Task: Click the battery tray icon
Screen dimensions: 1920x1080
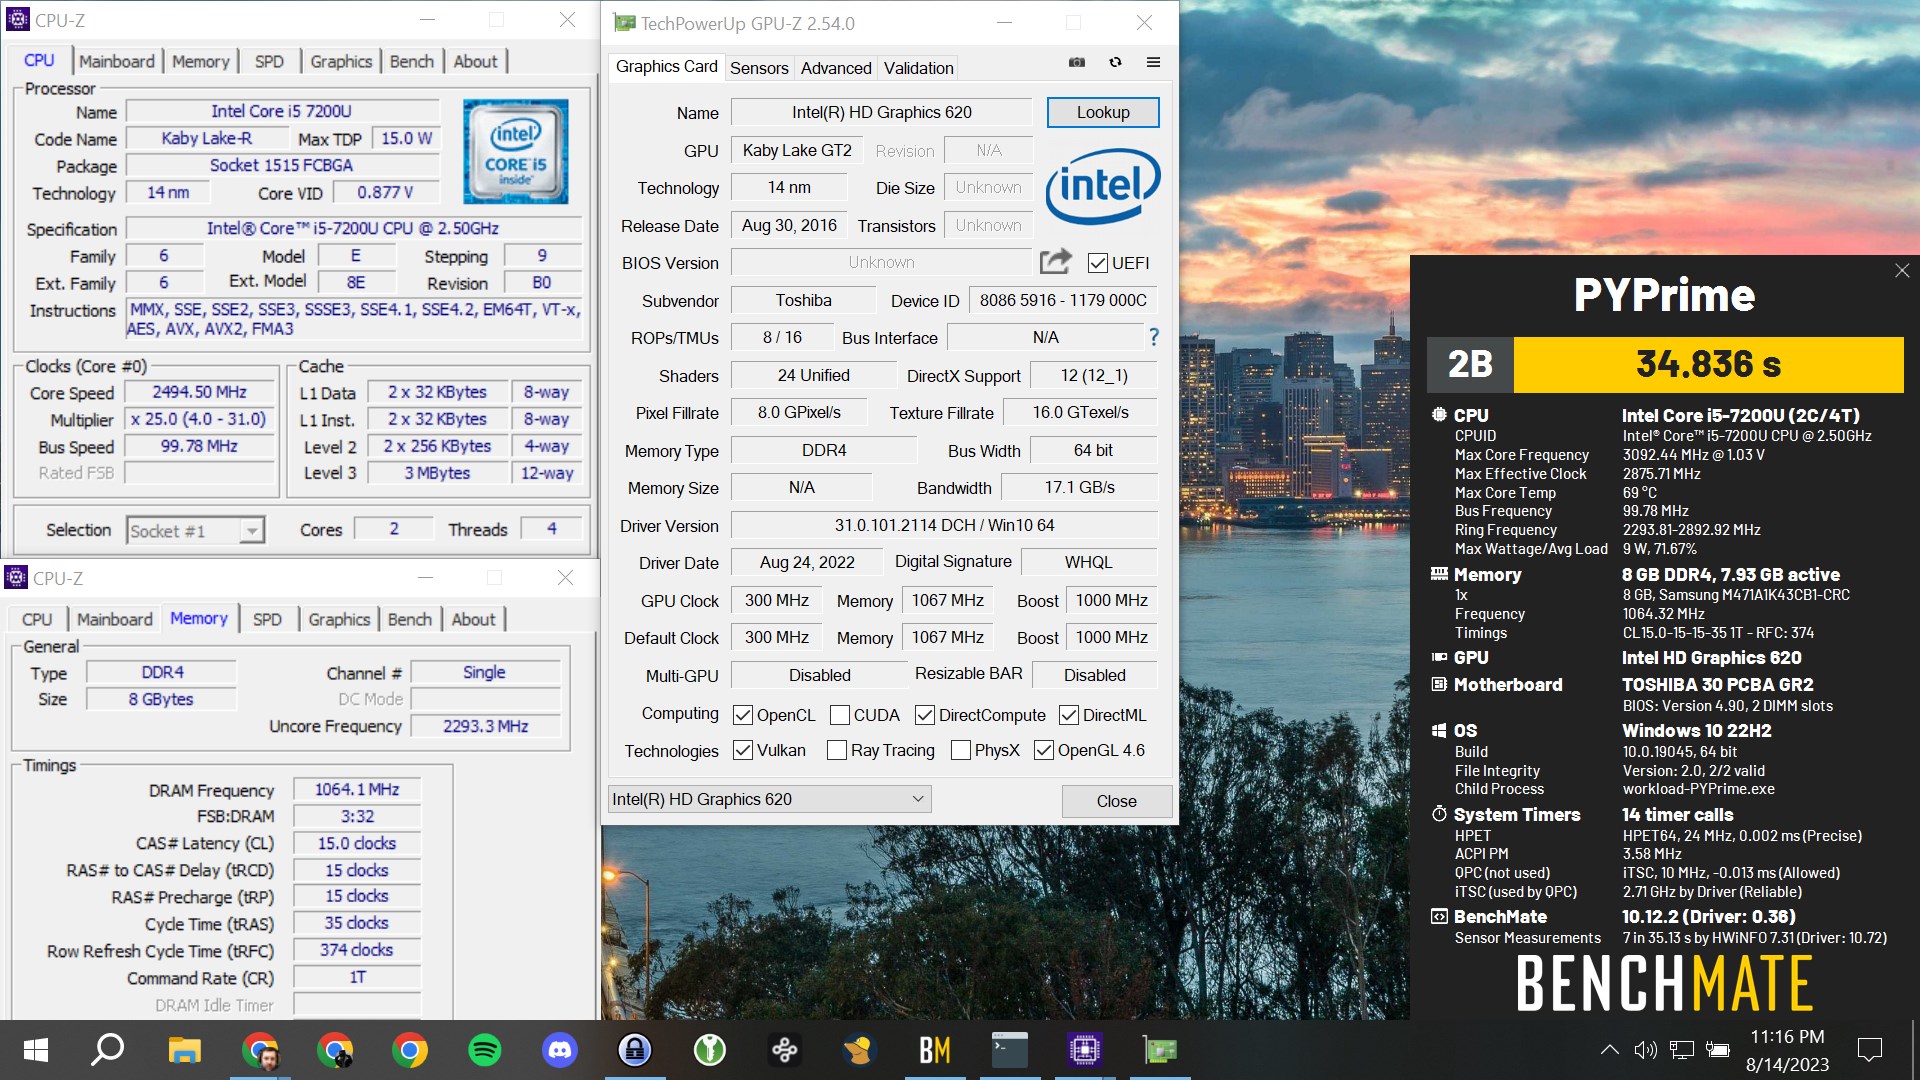Action: pyautogui.click(x=1718, y=1050)
